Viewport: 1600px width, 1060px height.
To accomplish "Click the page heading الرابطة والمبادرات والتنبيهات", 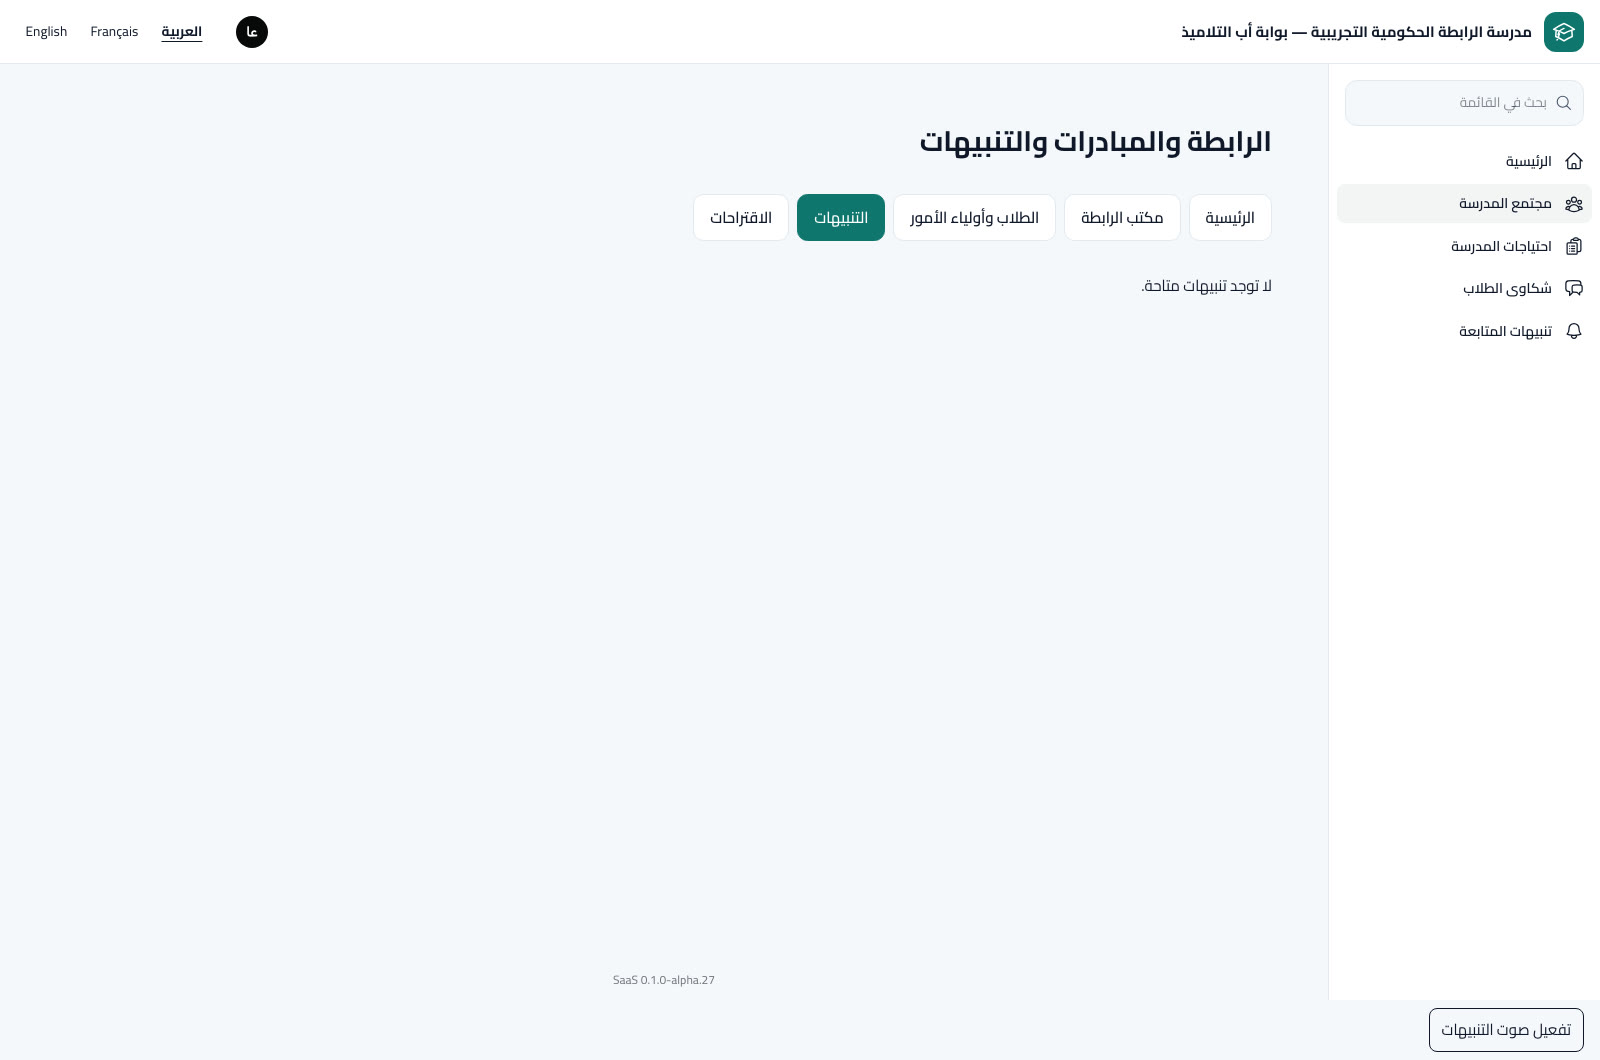I will point(1095,142).
